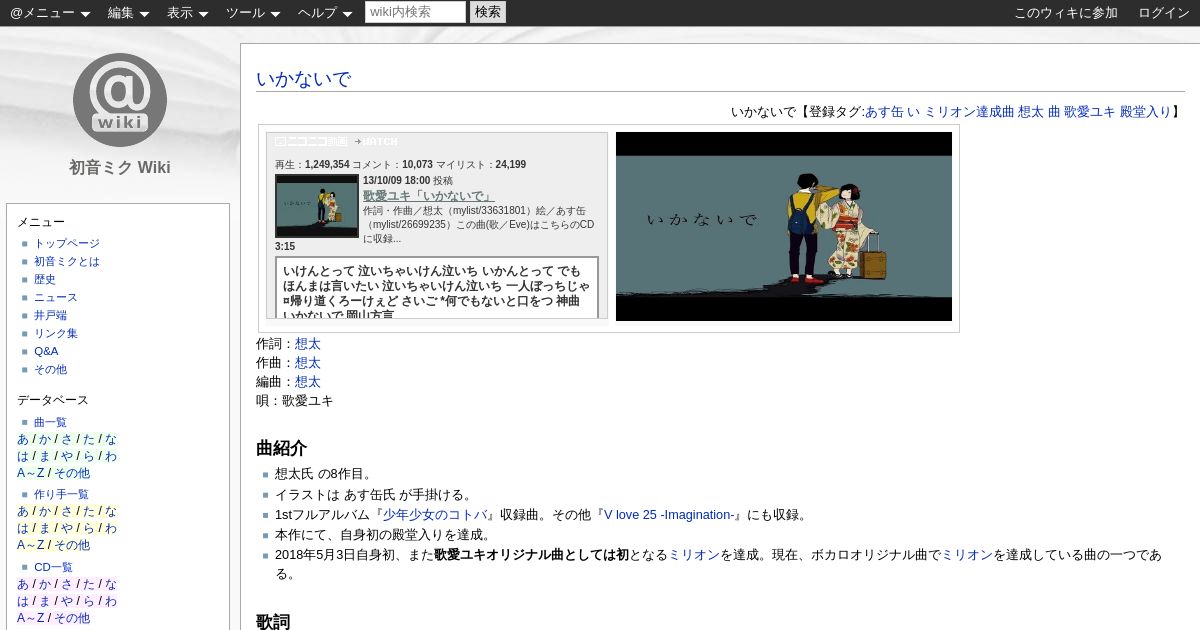The height and width of the screenshot is (630, 1200).
Task: Click the 検索 button
Action: point(488,12)
